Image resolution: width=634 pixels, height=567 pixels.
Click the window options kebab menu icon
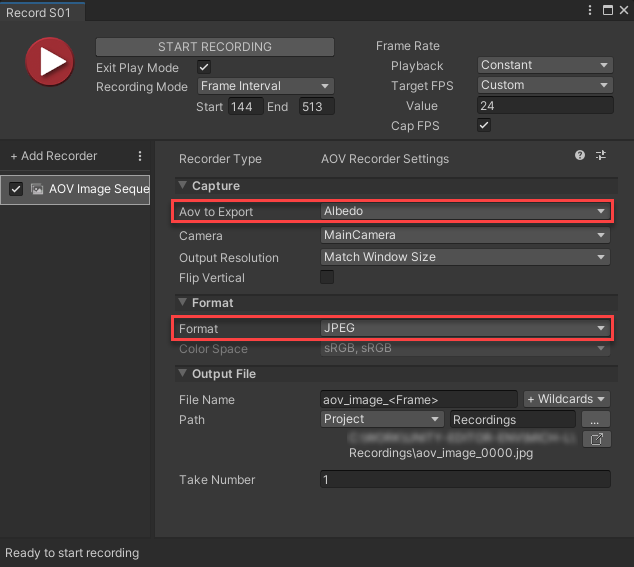coord(588,10)
